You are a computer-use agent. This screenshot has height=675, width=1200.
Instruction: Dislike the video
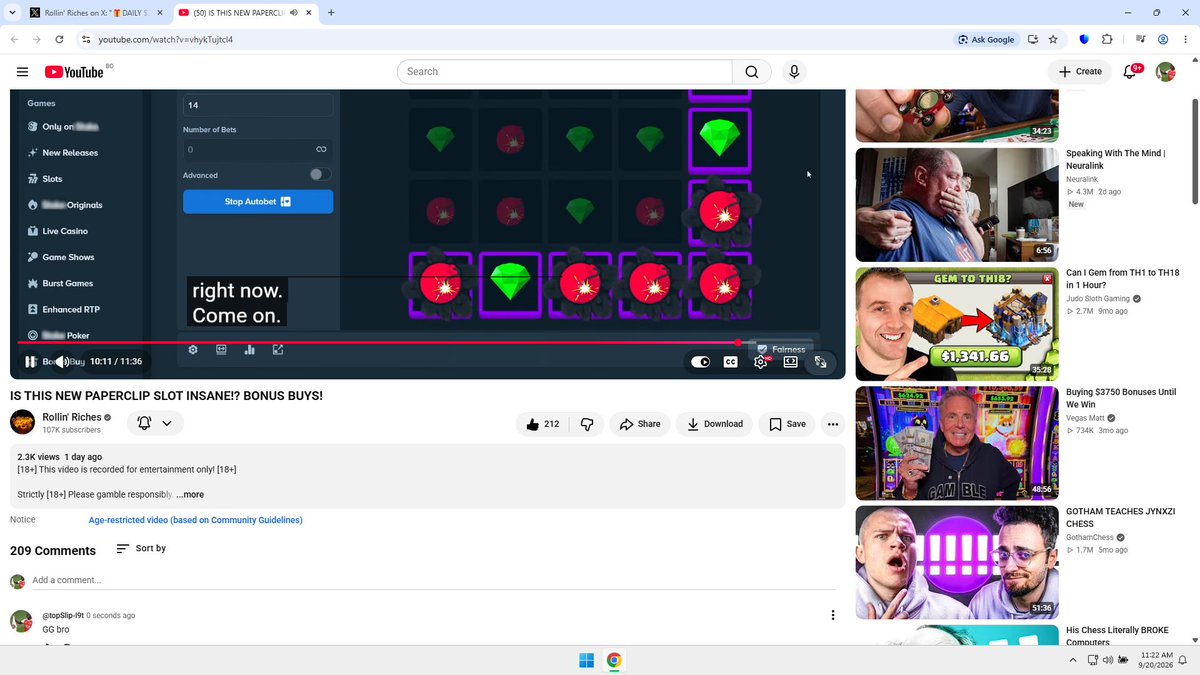(x=587, y=424)
